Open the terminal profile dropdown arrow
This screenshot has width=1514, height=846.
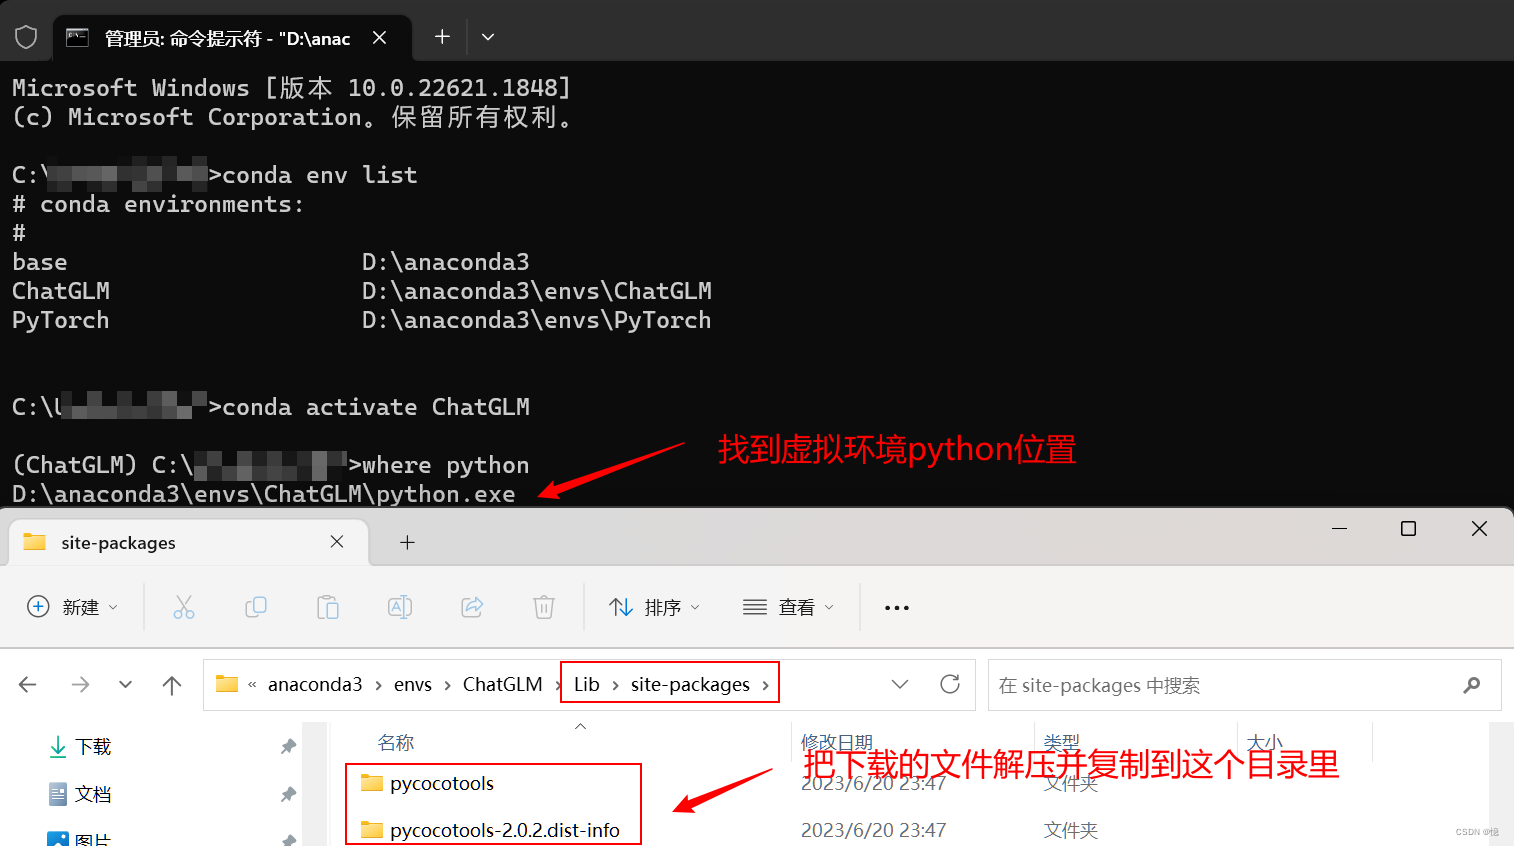(x=488, y=37)
